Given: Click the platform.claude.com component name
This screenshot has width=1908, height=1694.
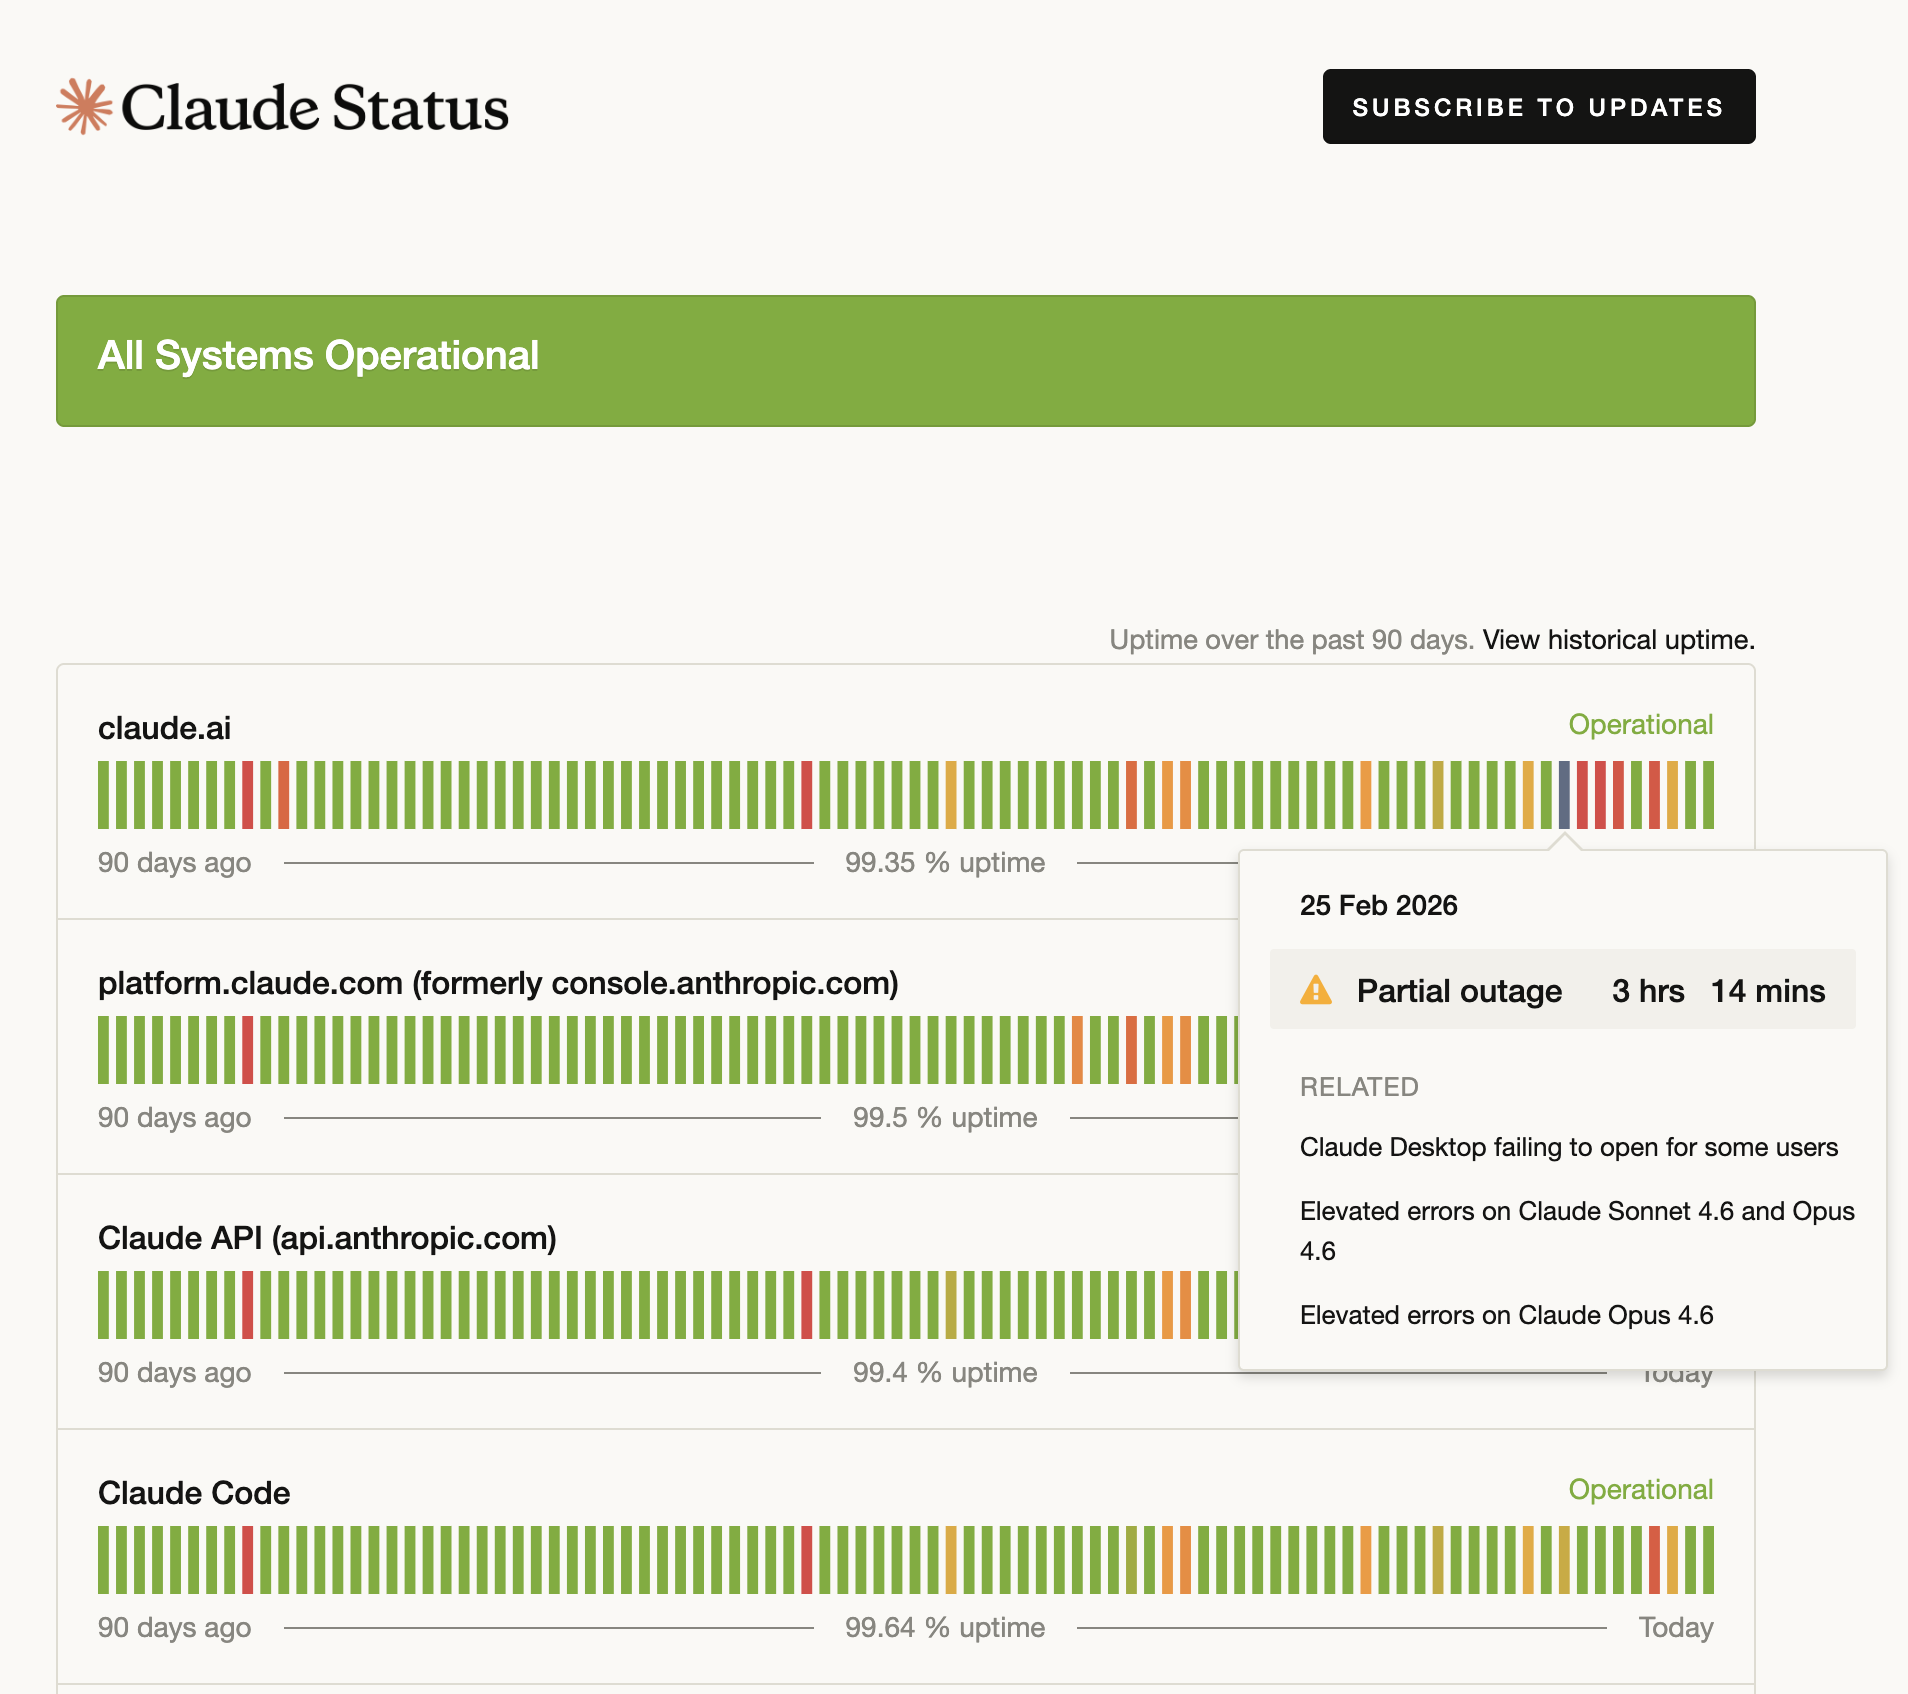Looking at the screenshot, I should pyautogui.click(x=497, y=983).
